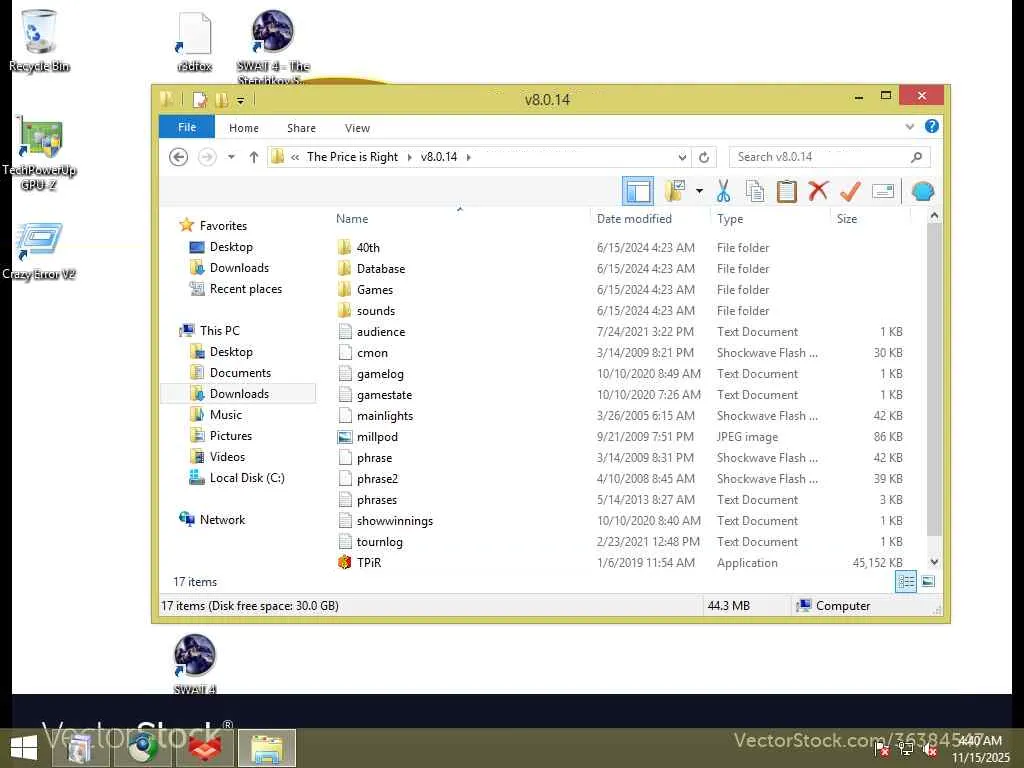Click the title bar properties icon
Screen dimensions: 1024x768
coord(199,100)
